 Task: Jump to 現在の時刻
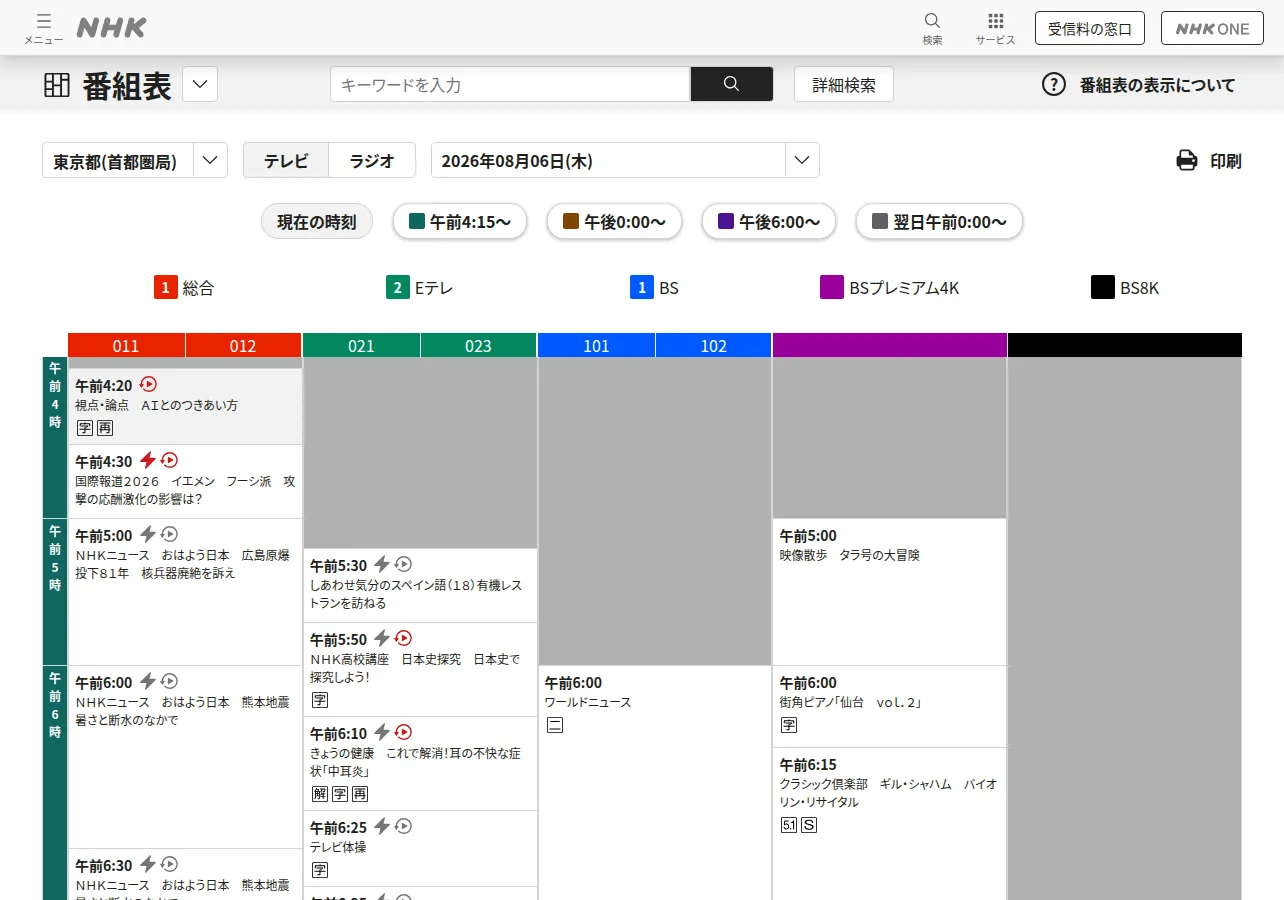[317, 222]
